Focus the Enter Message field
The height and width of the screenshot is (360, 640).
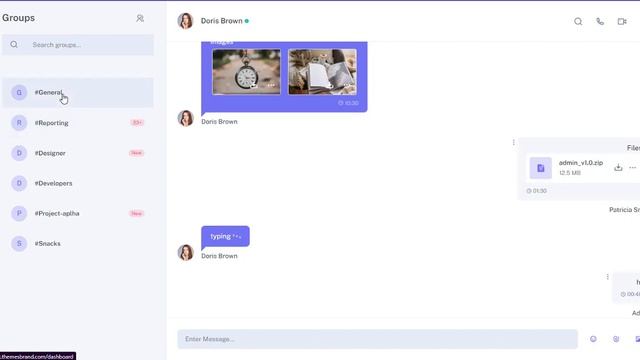pyautogui.click(x=377, y=339)
